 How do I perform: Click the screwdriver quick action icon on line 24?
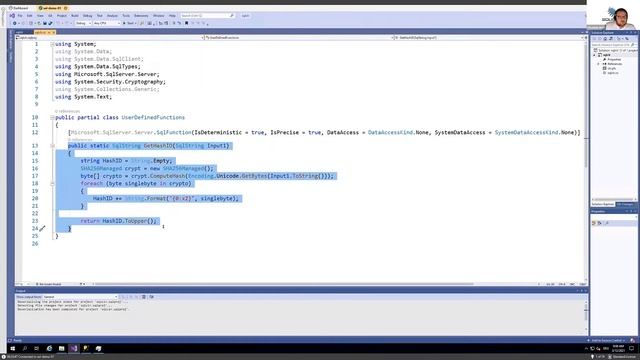coord(42,229)
